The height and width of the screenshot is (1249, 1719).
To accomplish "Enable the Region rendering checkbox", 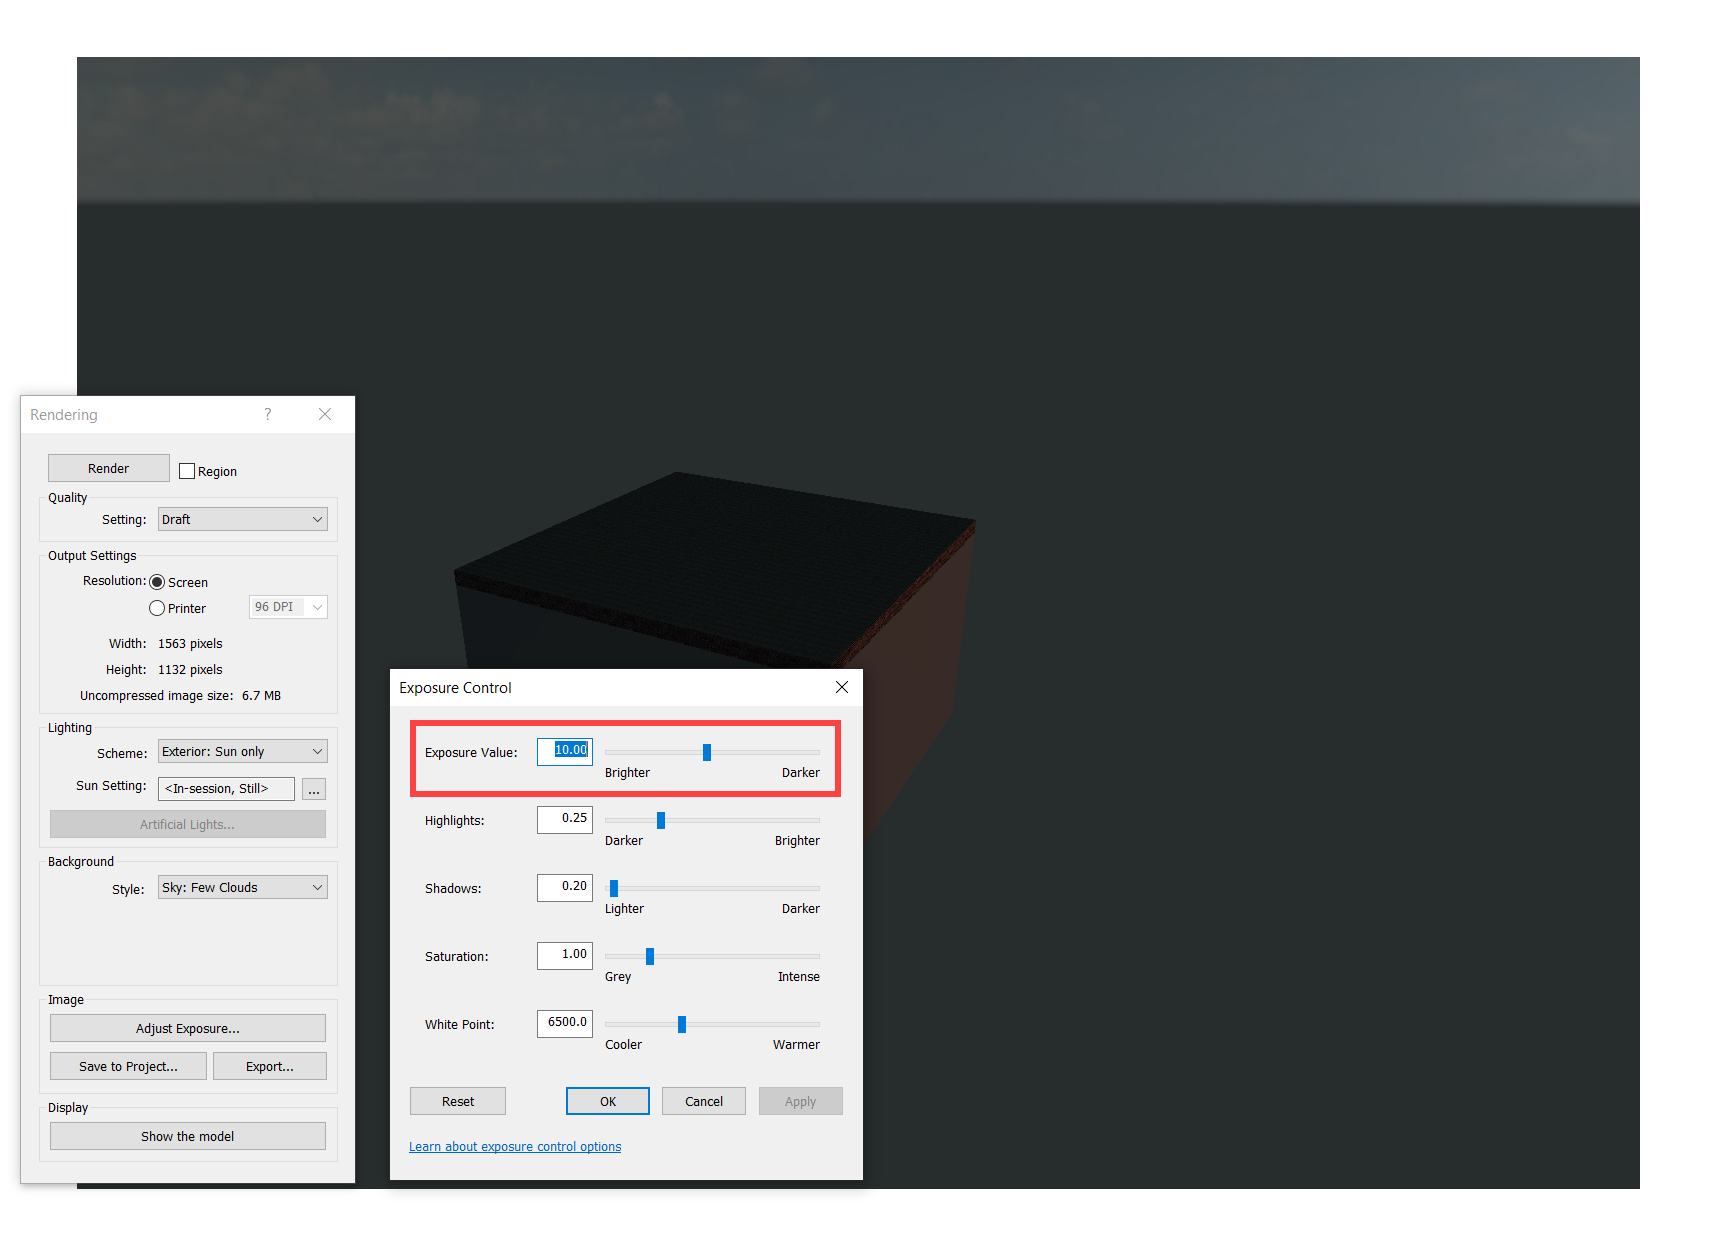I will click(x=187, y=470).
